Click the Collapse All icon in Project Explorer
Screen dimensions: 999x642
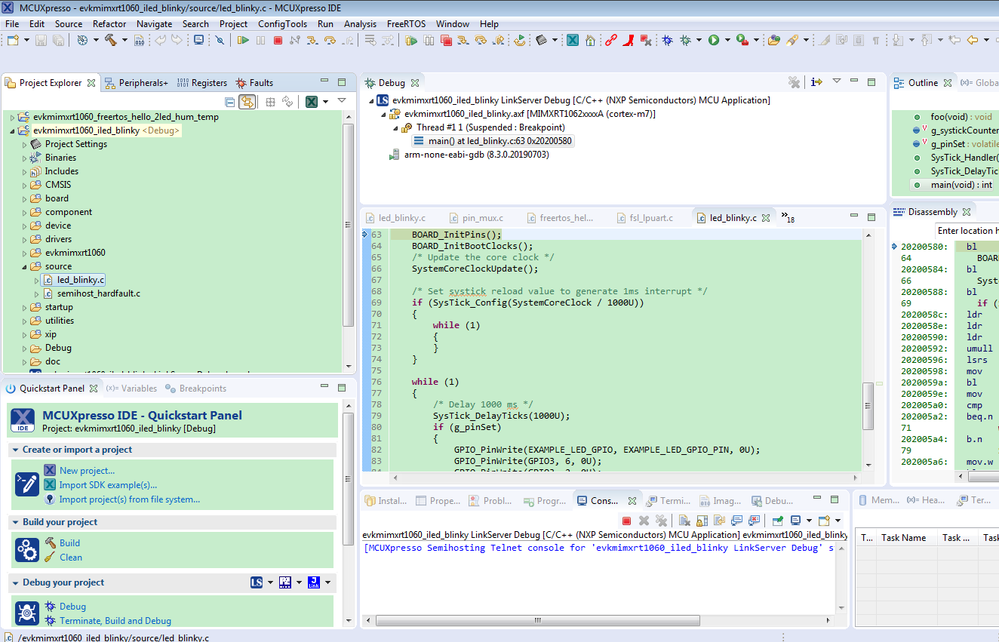[x=230, y=102]
